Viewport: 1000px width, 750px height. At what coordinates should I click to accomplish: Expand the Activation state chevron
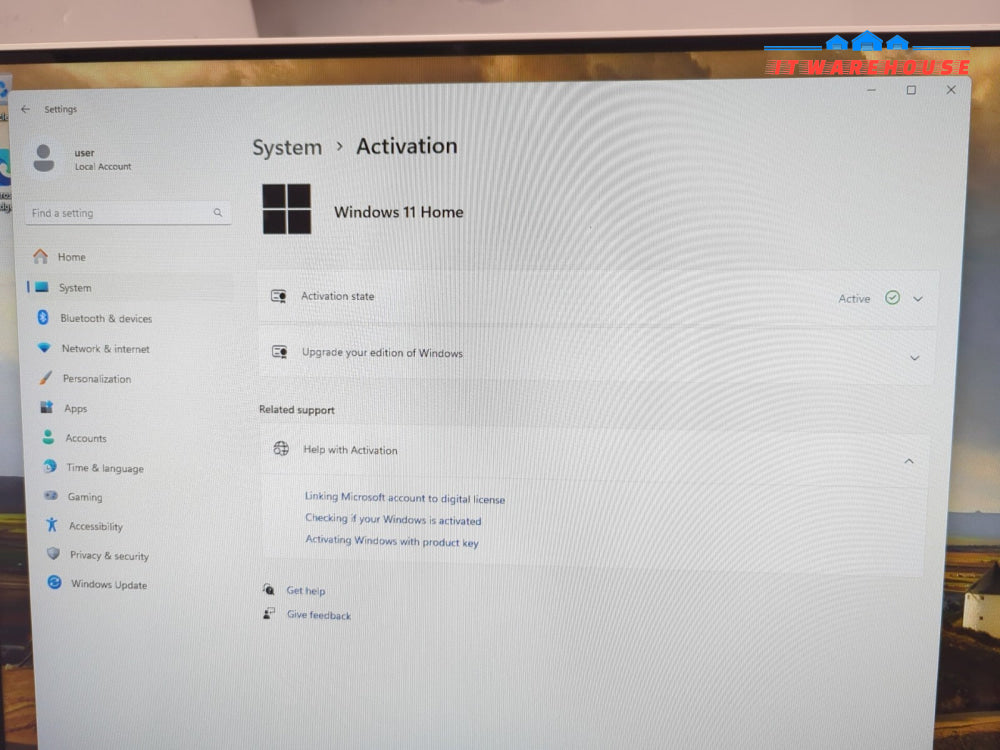pyautogui.click(x=918, y=298)
